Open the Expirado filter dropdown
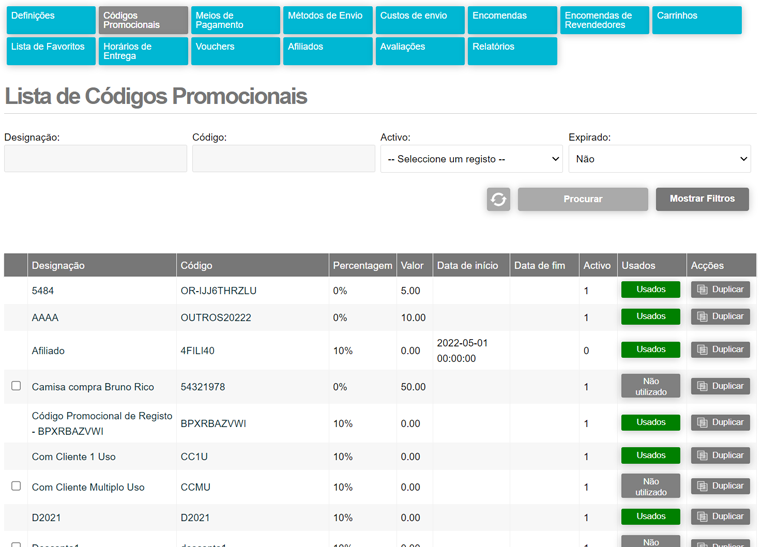The image size is (763, 547). click(659, 159)
